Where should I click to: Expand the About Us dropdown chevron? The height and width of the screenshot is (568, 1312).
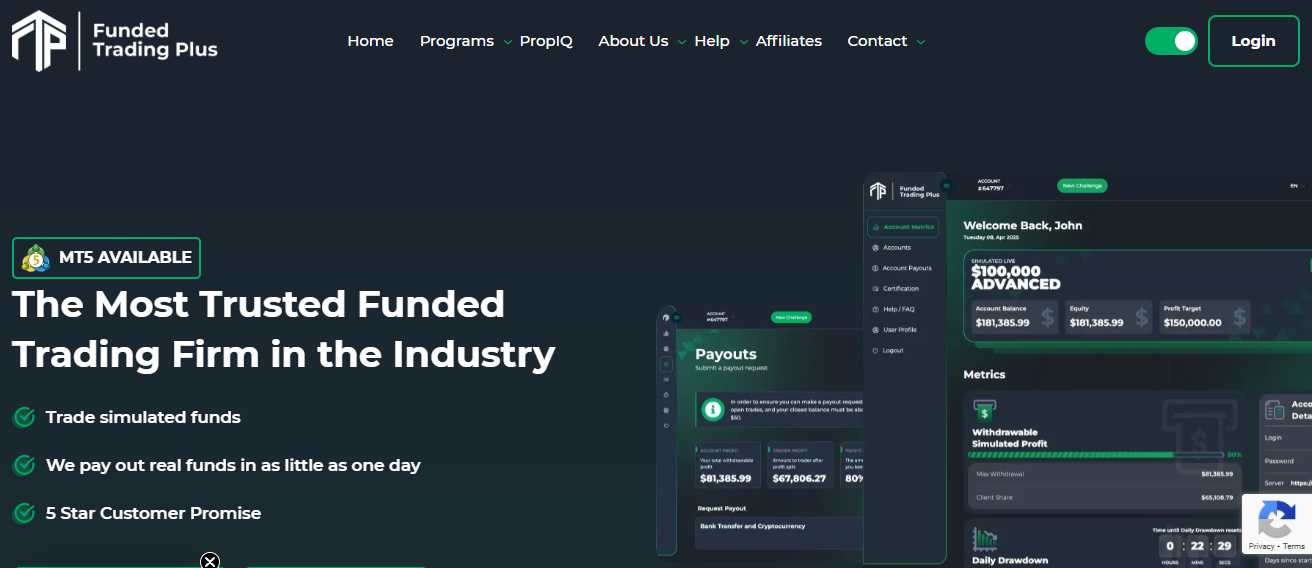click(682, 42)
